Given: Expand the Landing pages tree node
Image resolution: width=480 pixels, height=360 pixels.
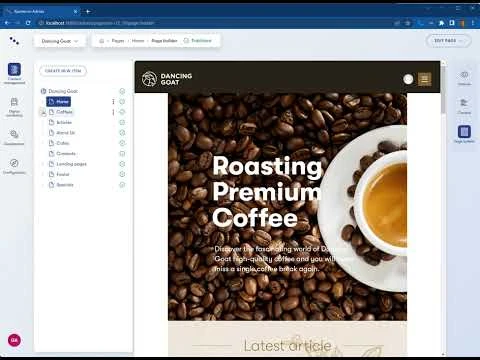Looking at the screenshot, I should (x=43, y=164).
